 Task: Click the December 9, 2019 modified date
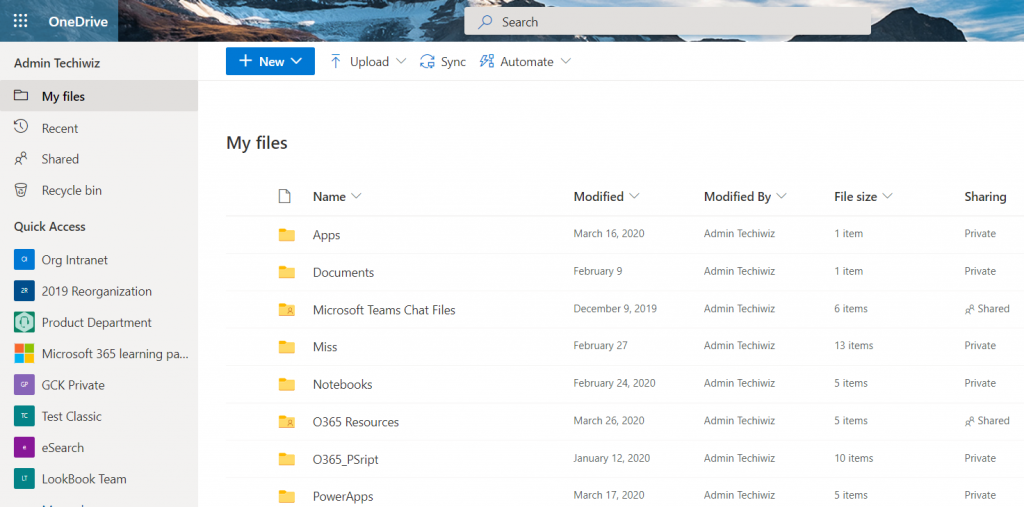pyautogui.click(x=615, y=308)
